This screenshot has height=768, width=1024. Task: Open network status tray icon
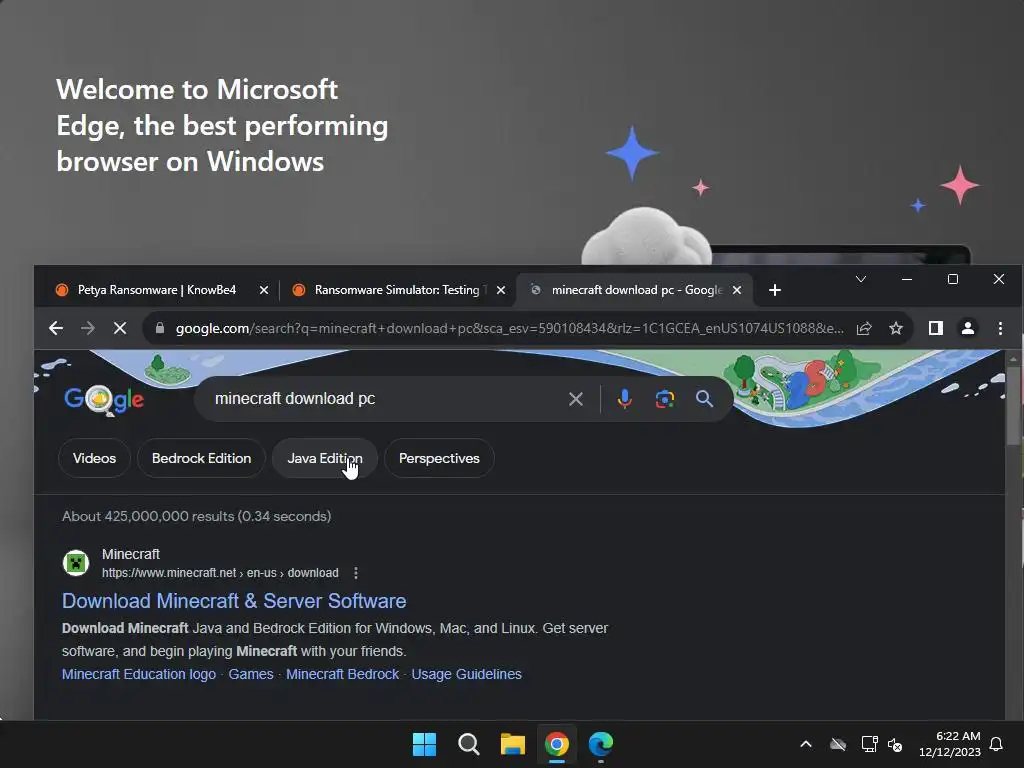(x=869, y=744)
